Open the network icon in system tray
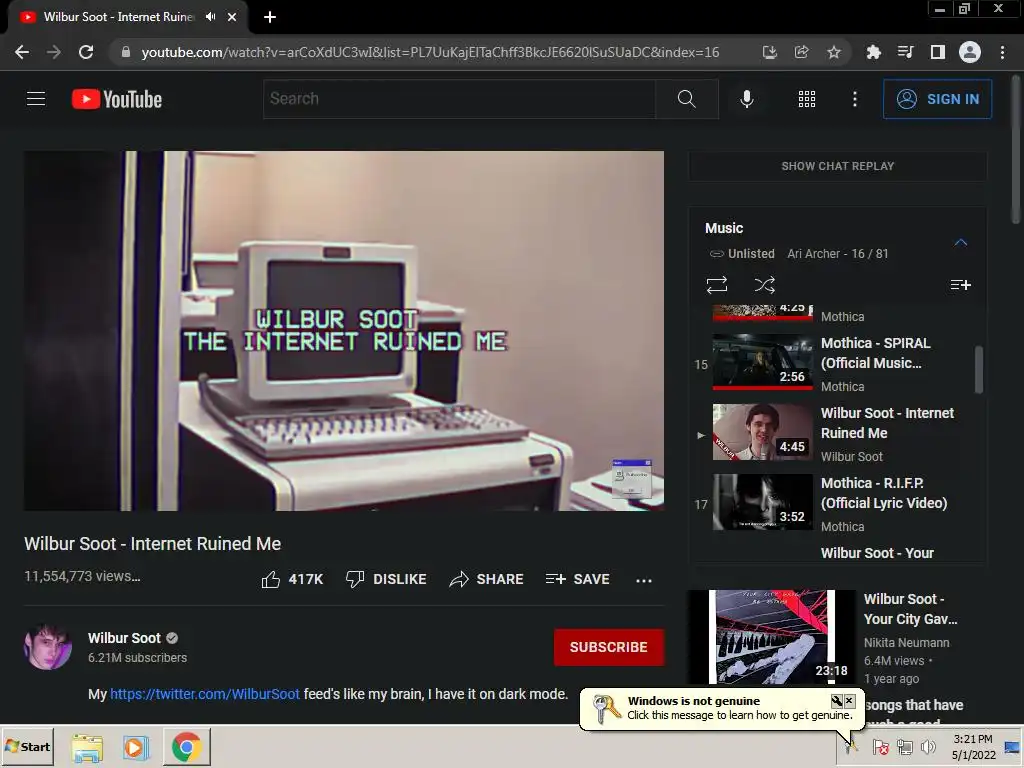Screen dimensions: 1024x768 coord(904,746)
